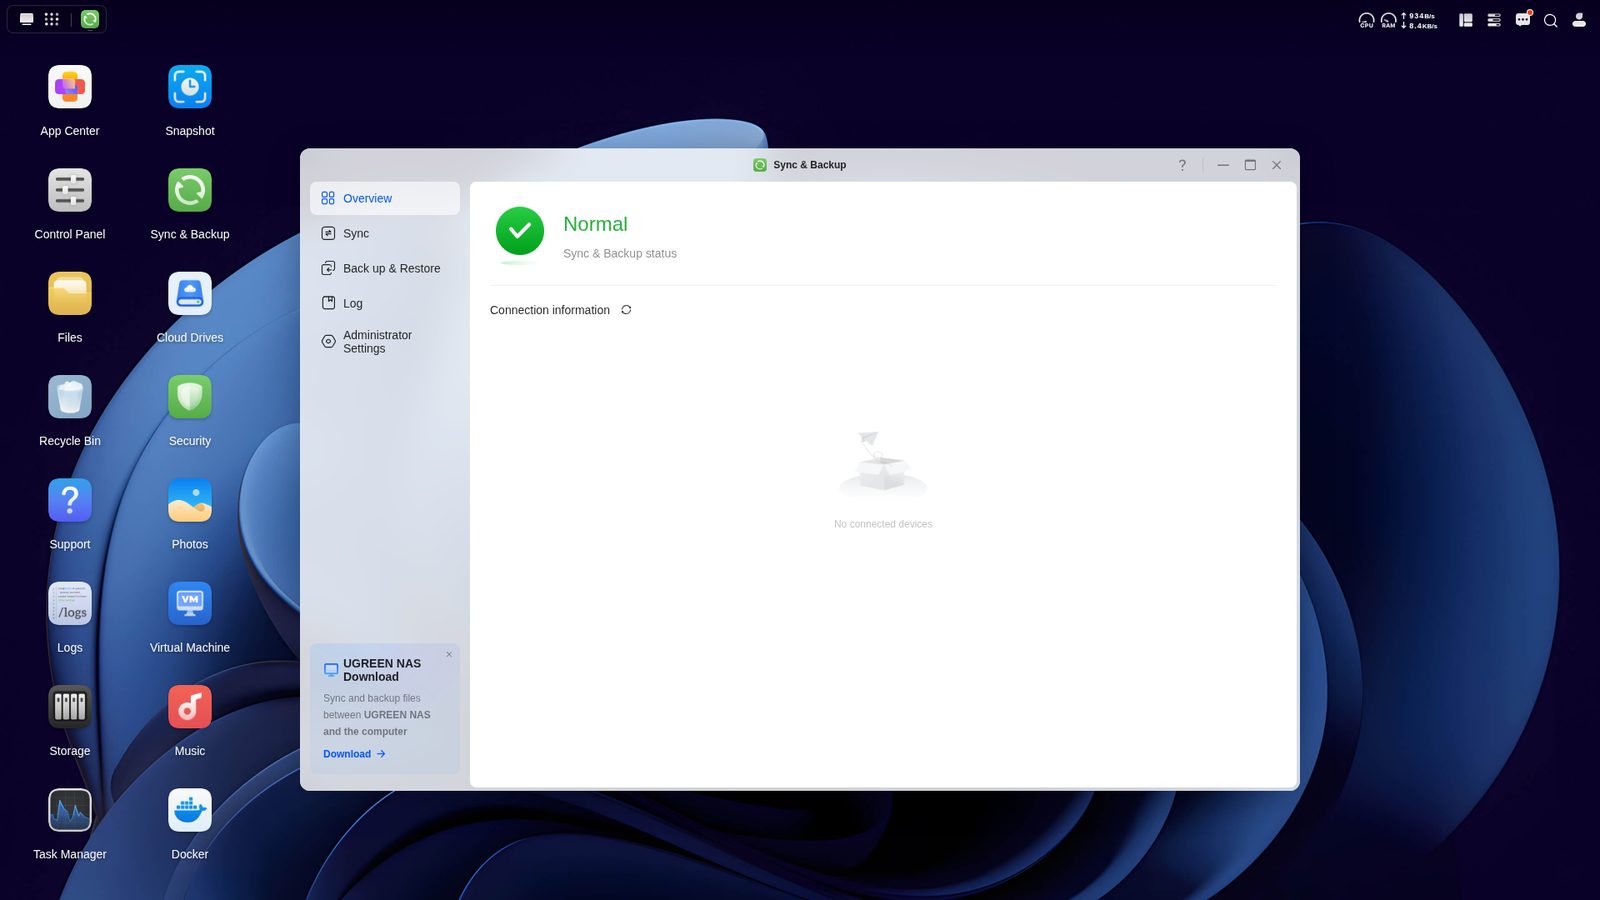Open the Snapshot desktop icon
Image resolution: width=1600 pixels, height=900 pixels.
[190, 88]
